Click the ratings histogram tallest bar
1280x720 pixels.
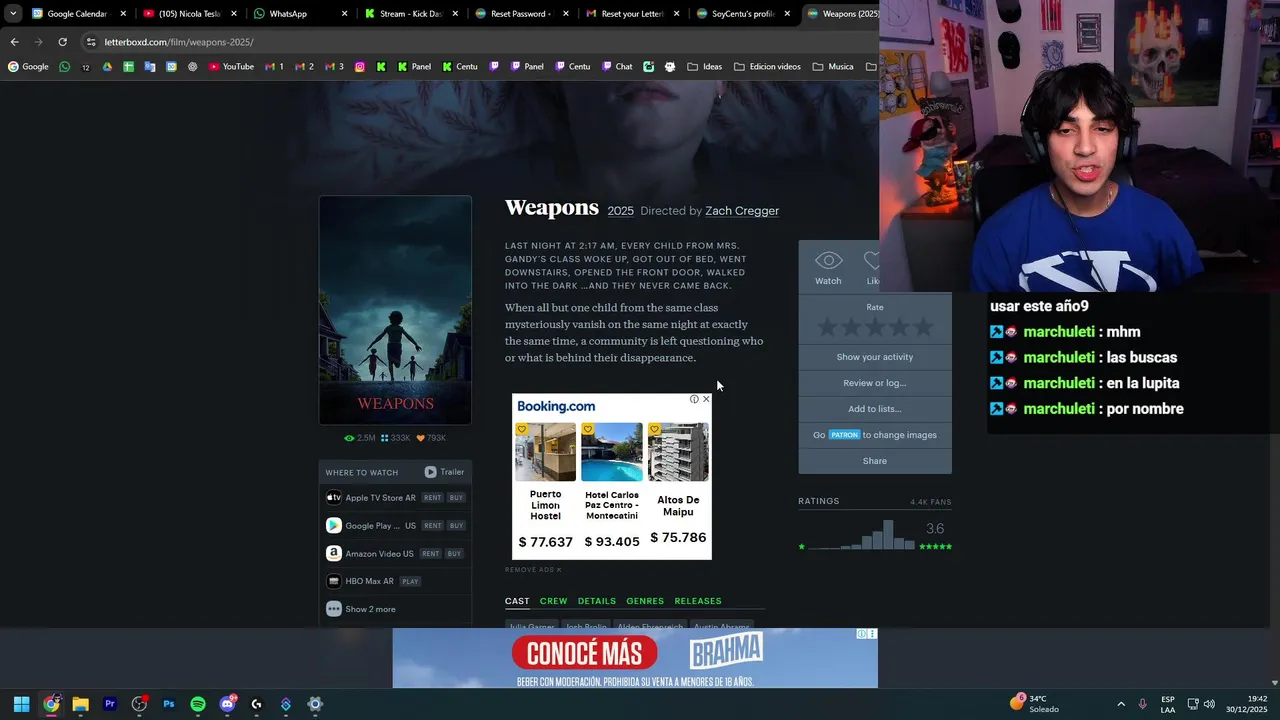coord(888,534)
